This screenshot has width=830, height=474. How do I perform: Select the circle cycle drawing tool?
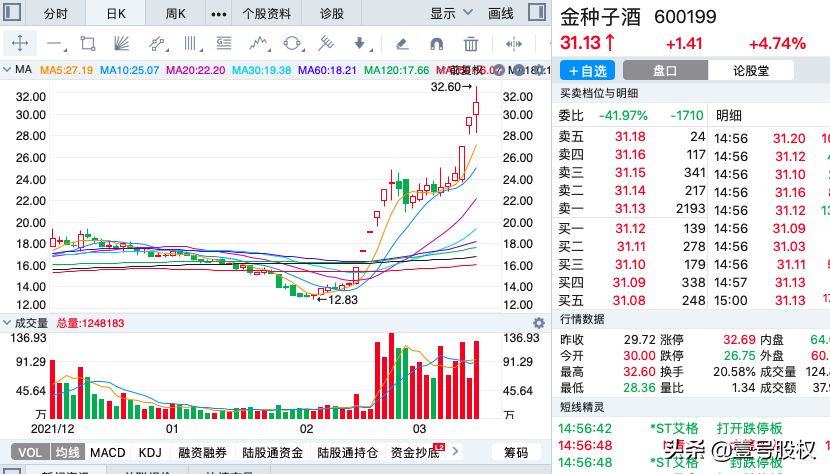[x=293, y=43]
